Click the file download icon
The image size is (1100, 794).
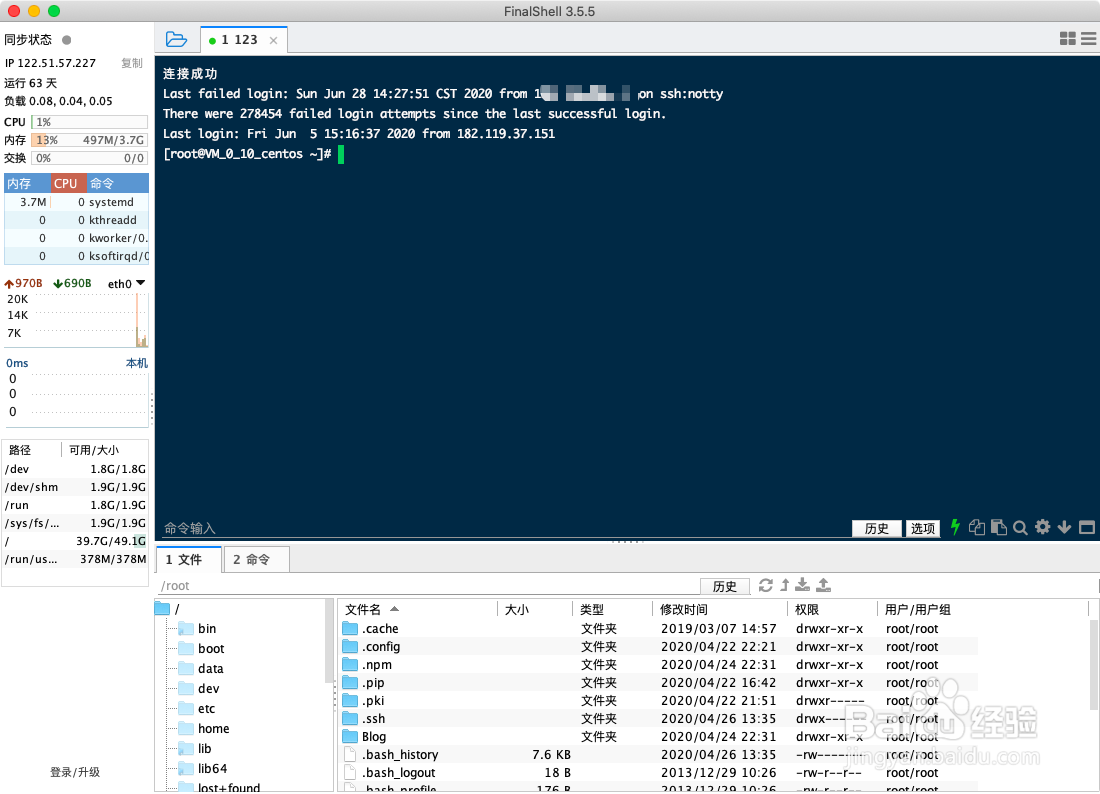(803, 585)
